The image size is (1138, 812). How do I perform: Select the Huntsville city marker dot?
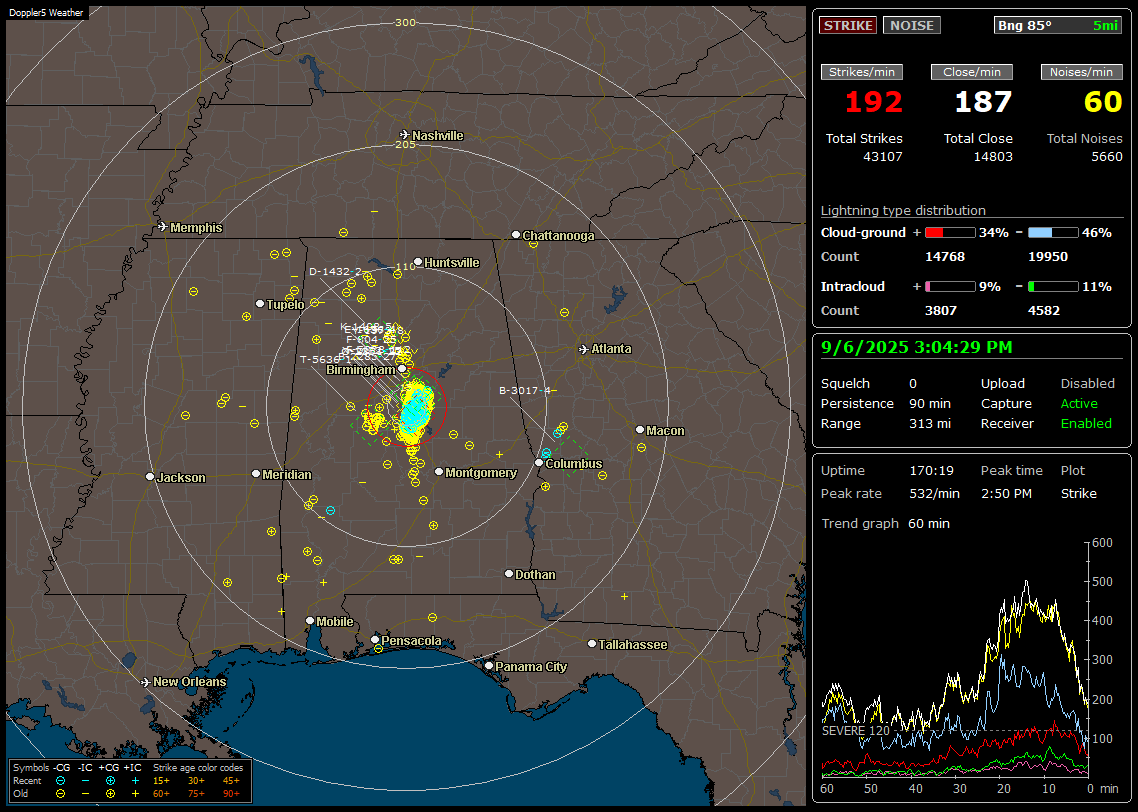pos(418,262)
